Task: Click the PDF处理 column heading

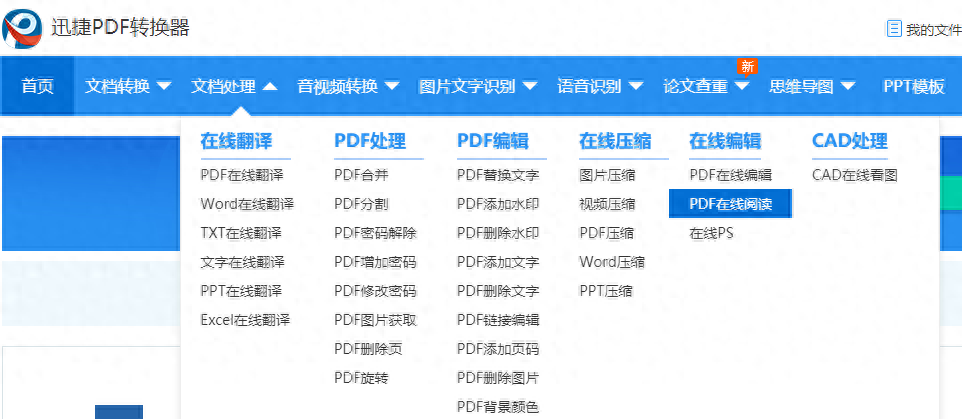Action: 370,141
